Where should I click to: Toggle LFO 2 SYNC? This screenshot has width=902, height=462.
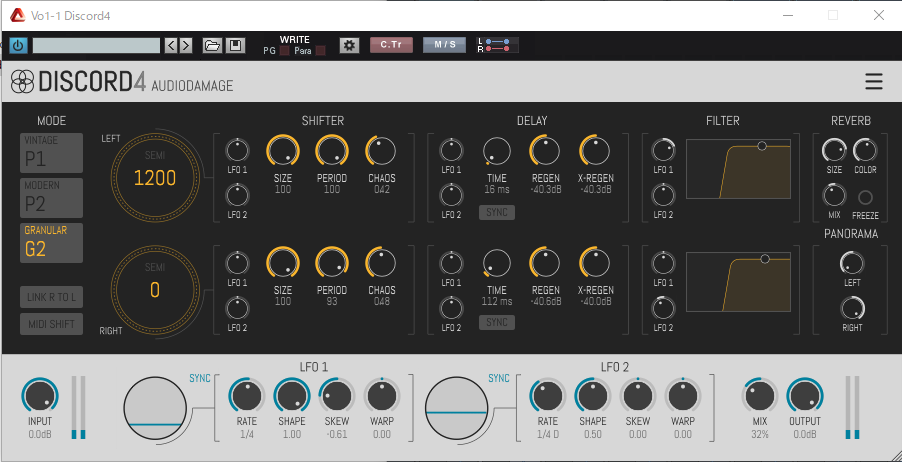point(499,378)
